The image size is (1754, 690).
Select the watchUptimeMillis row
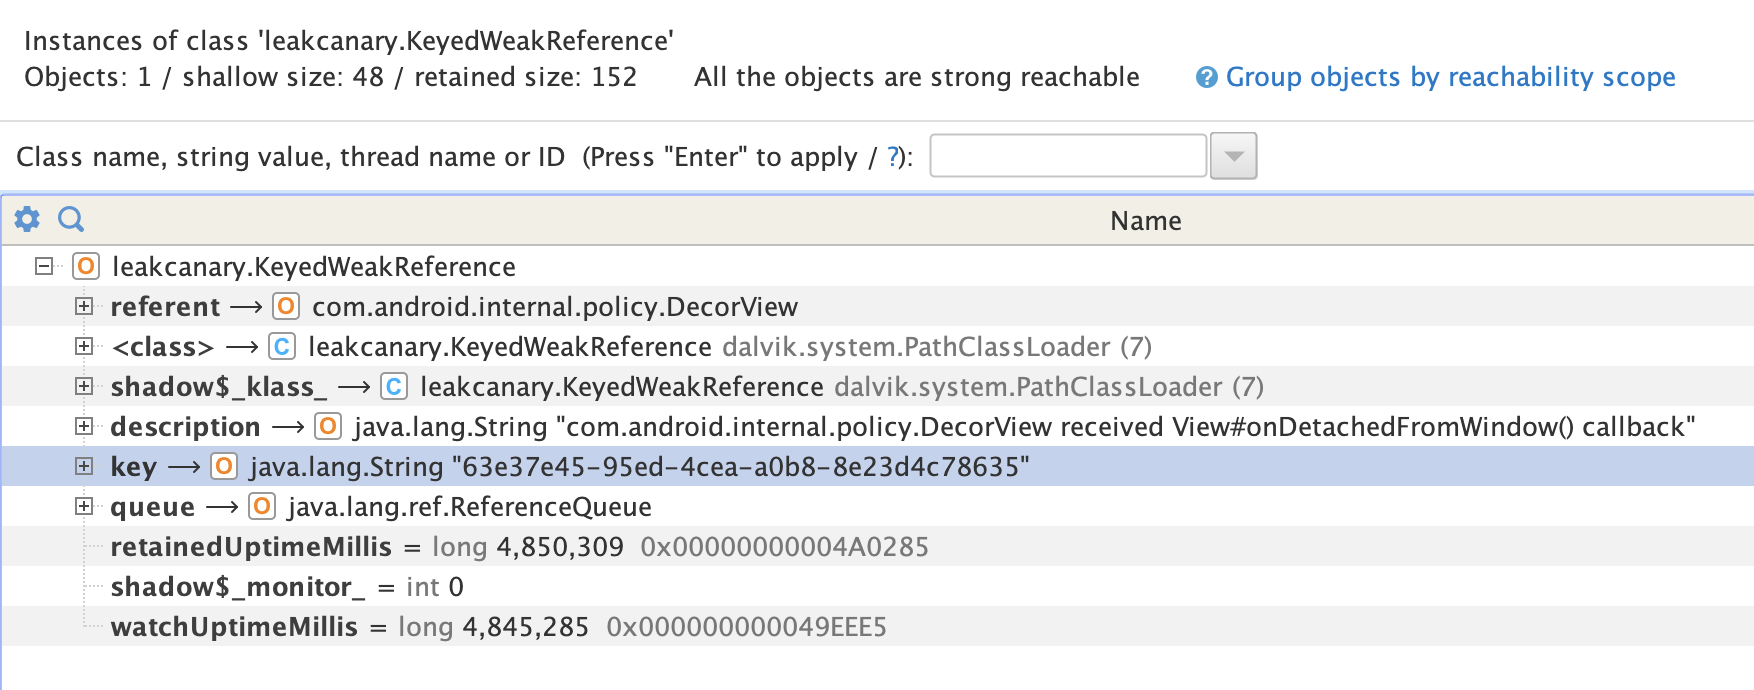[234, 626]
